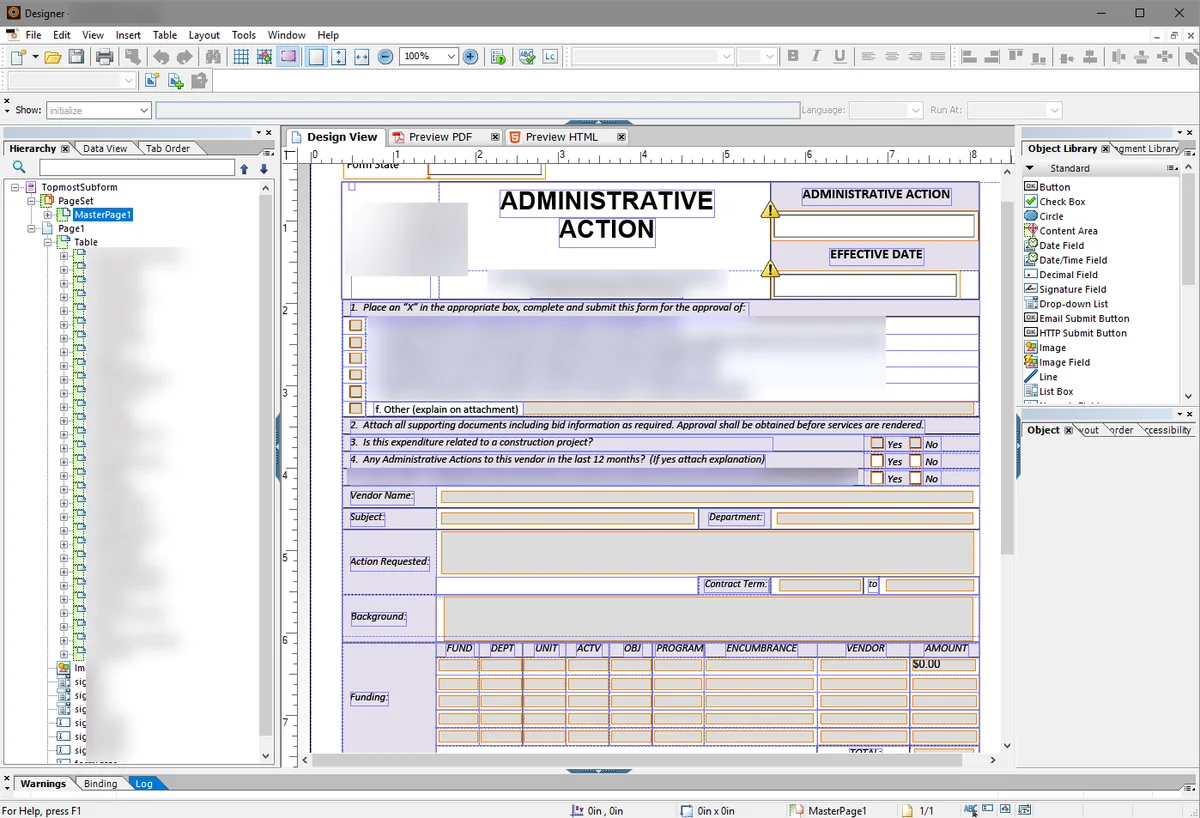Open the Run At dropdown
This screenshot has width=1200, height=818.
pyautogui.click(x=1053, y=110)
